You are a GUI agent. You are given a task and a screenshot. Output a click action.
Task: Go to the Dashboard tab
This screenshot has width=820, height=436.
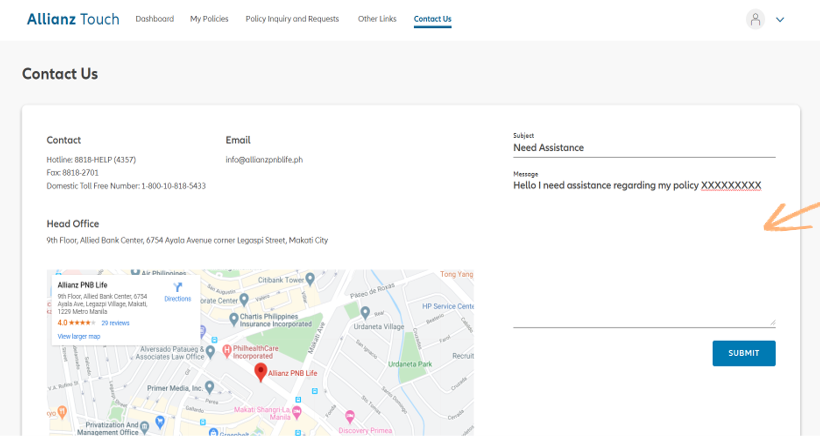point(154,19)
